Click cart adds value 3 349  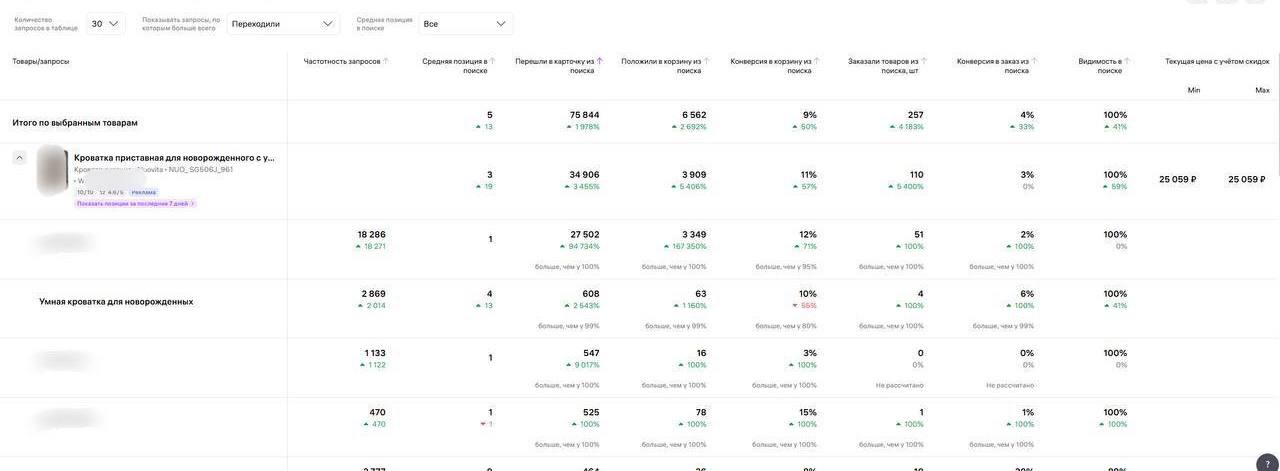(694, 235)
